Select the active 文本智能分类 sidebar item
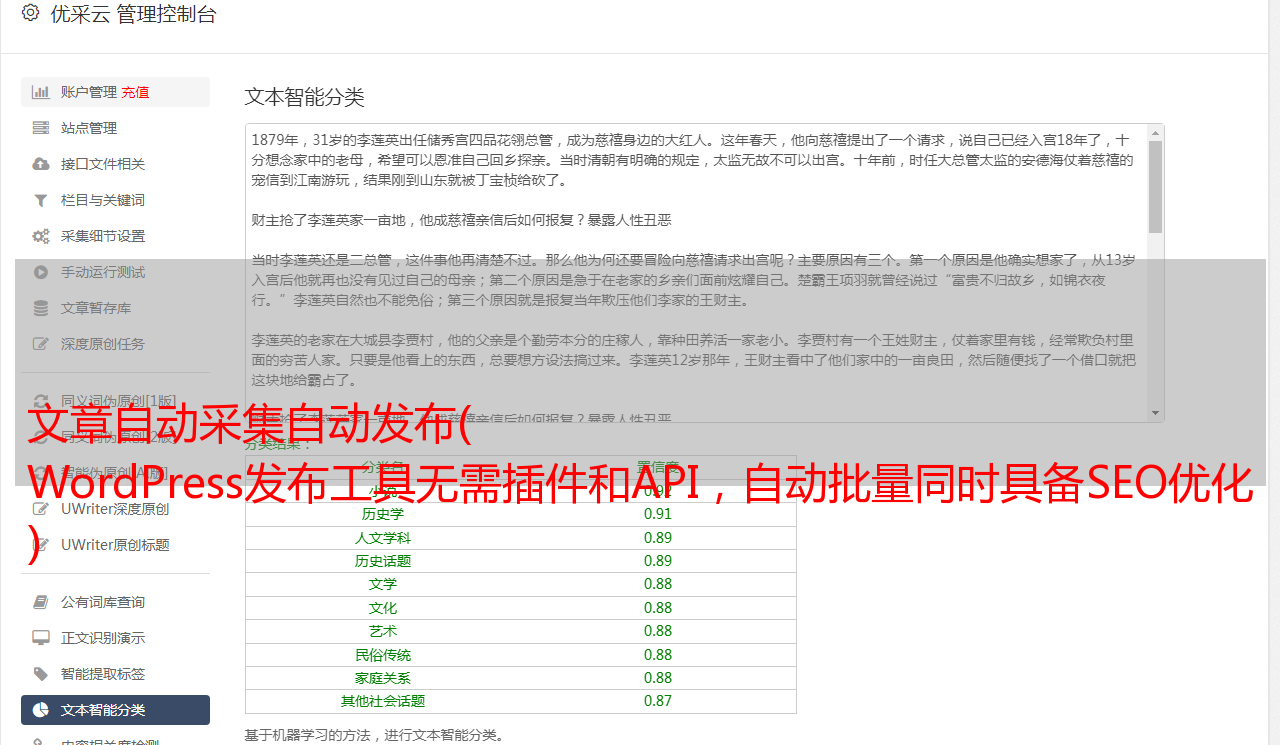 (115, 710)
